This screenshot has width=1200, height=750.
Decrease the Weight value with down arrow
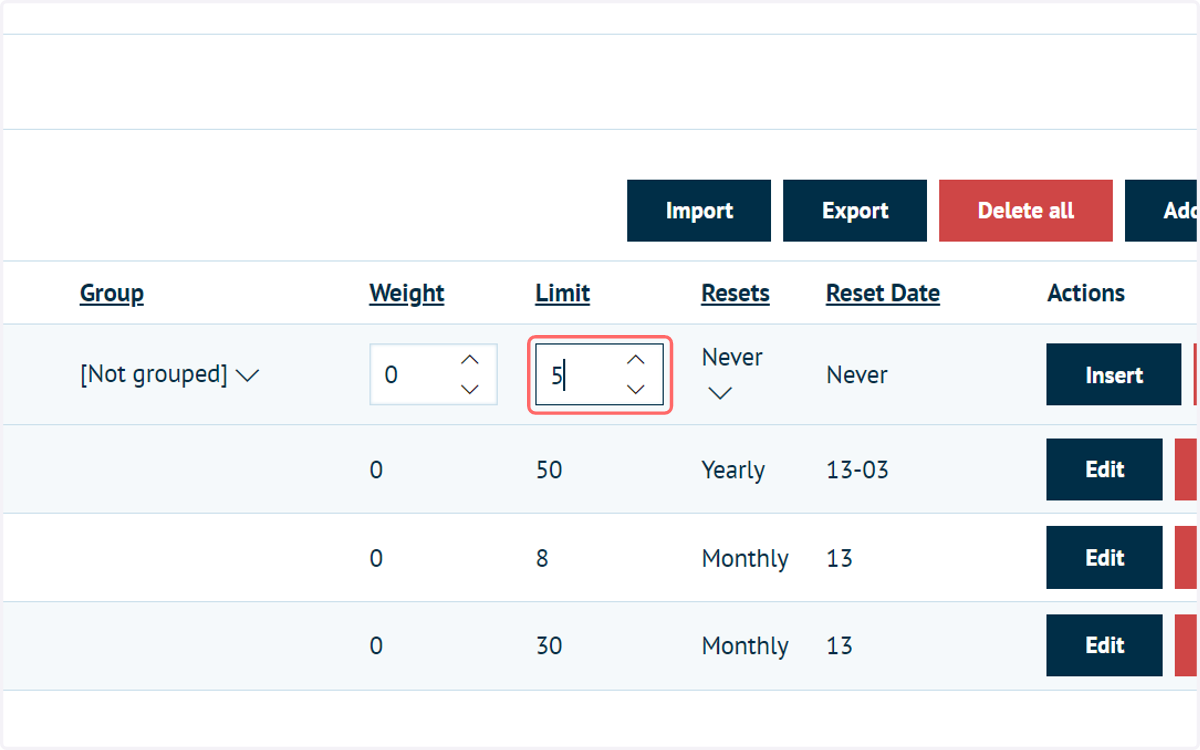pyautogui.click(x=470, y=389)
